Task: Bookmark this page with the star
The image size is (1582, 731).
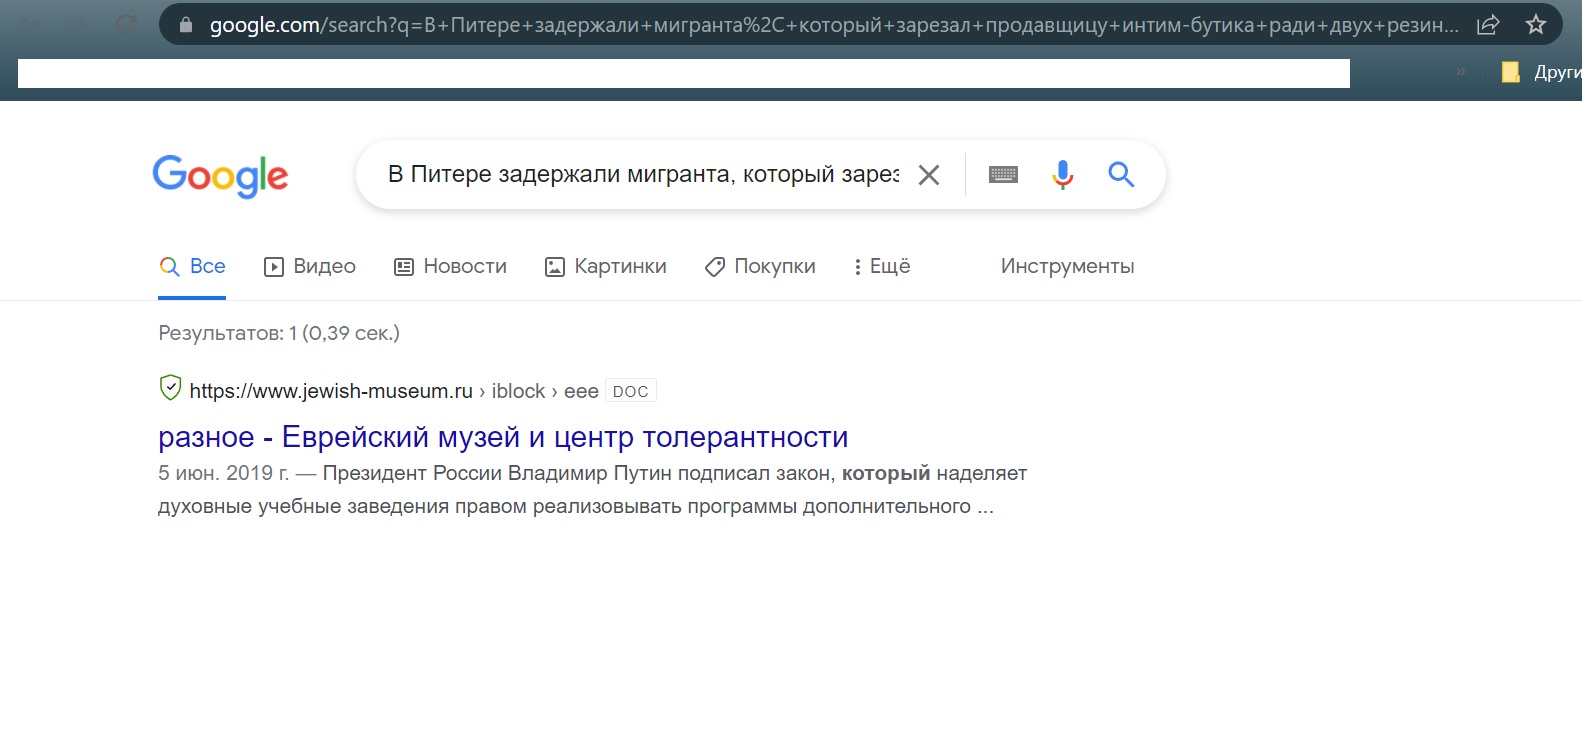Action: click(1536, 25)
